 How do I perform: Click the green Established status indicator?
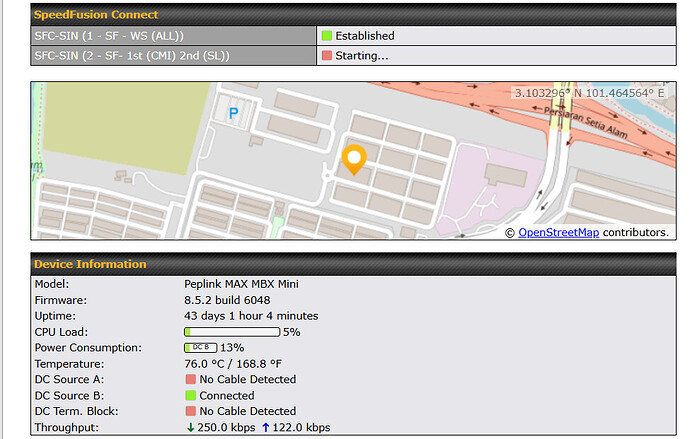[x=327, y=36]
